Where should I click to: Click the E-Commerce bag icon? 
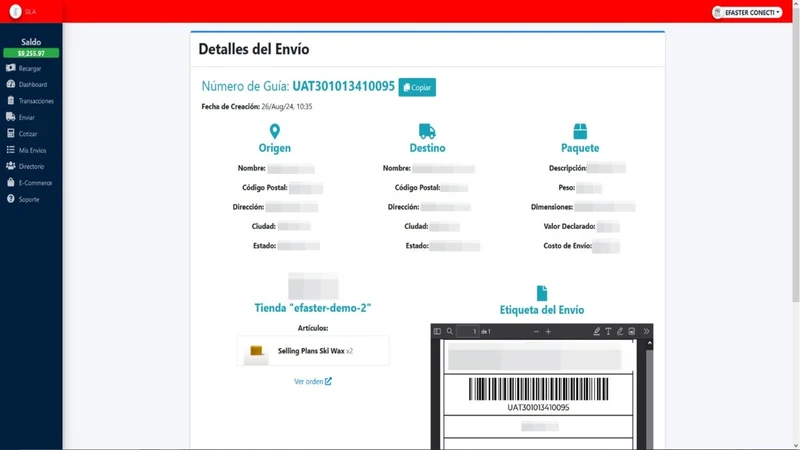pos(11,182)
